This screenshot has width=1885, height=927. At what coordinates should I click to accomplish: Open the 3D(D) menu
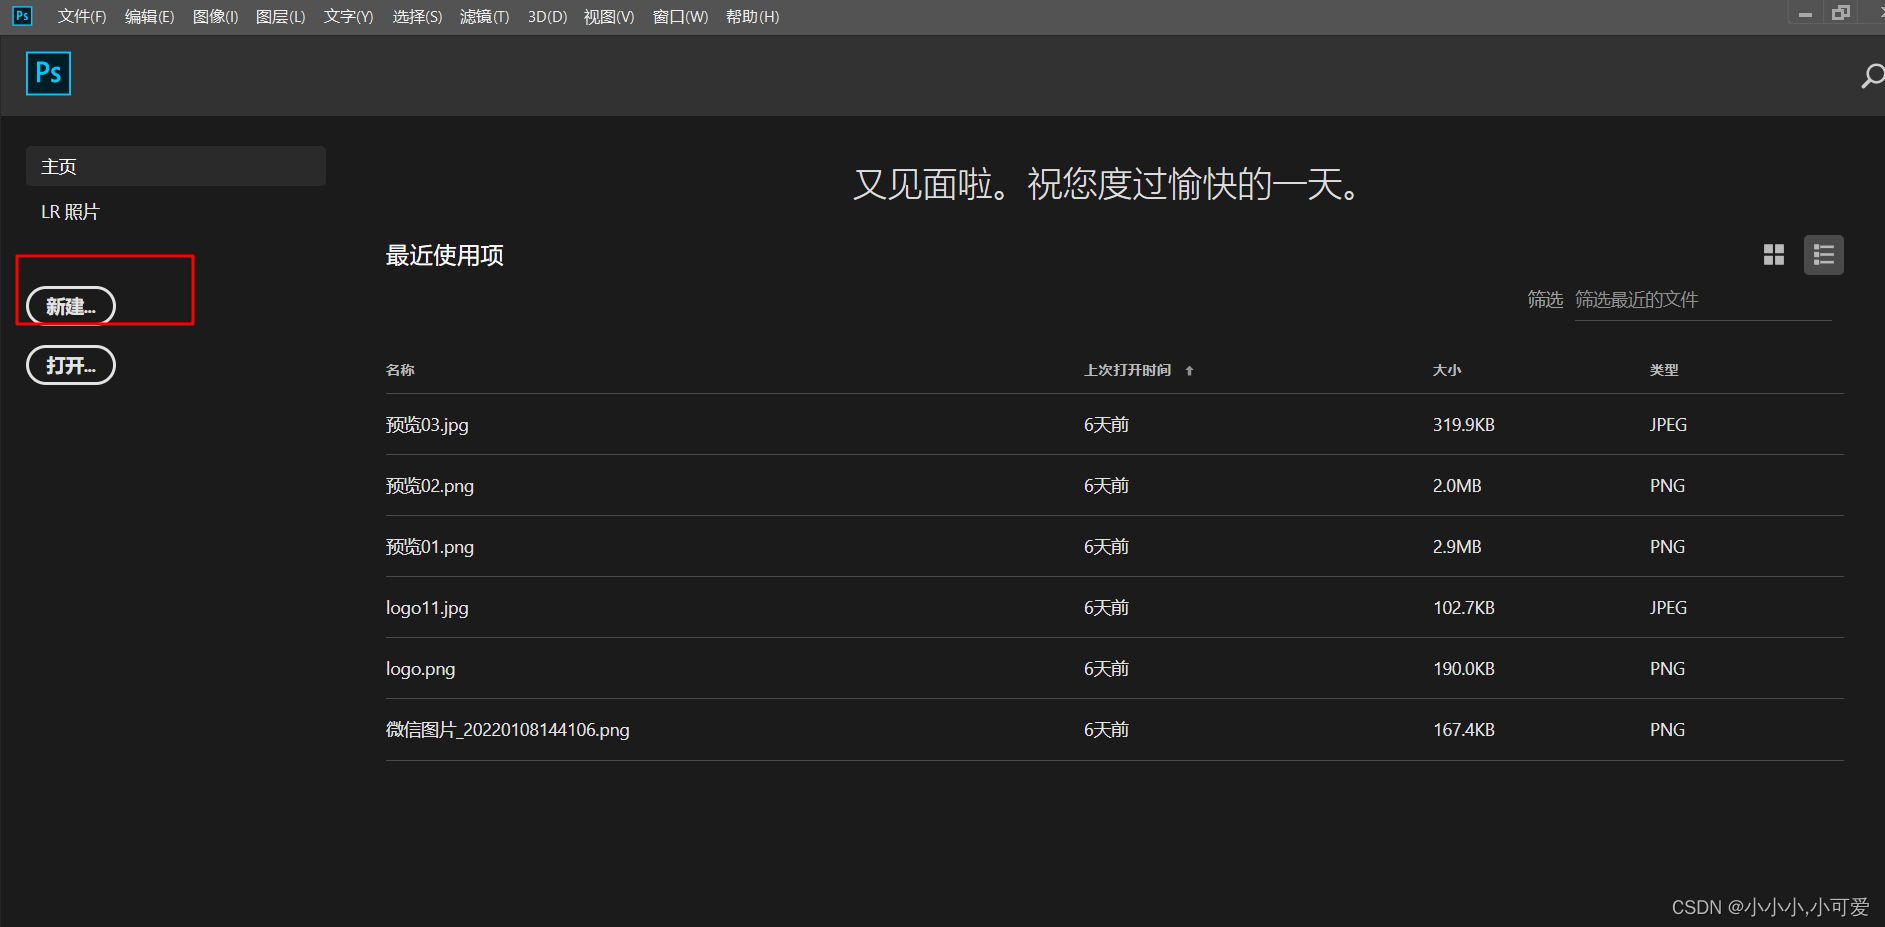(547, 17)
